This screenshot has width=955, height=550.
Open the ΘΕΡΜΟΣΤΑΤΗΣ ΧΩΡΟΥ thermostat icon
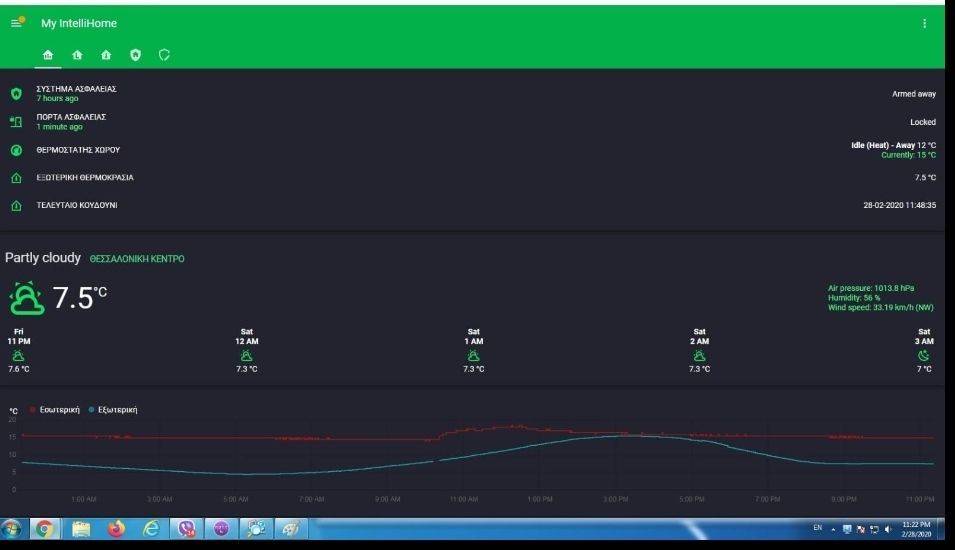click(x=16, y=150)
